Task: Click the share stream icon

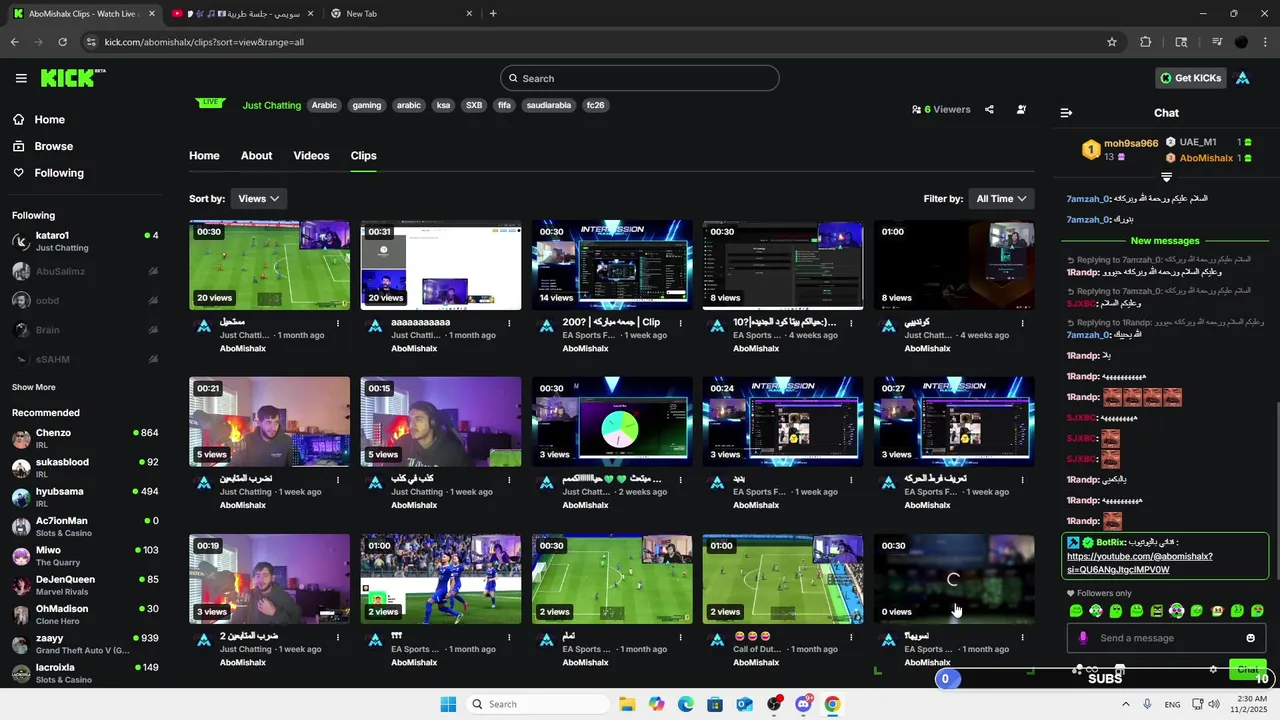Action: pos(989,109)
